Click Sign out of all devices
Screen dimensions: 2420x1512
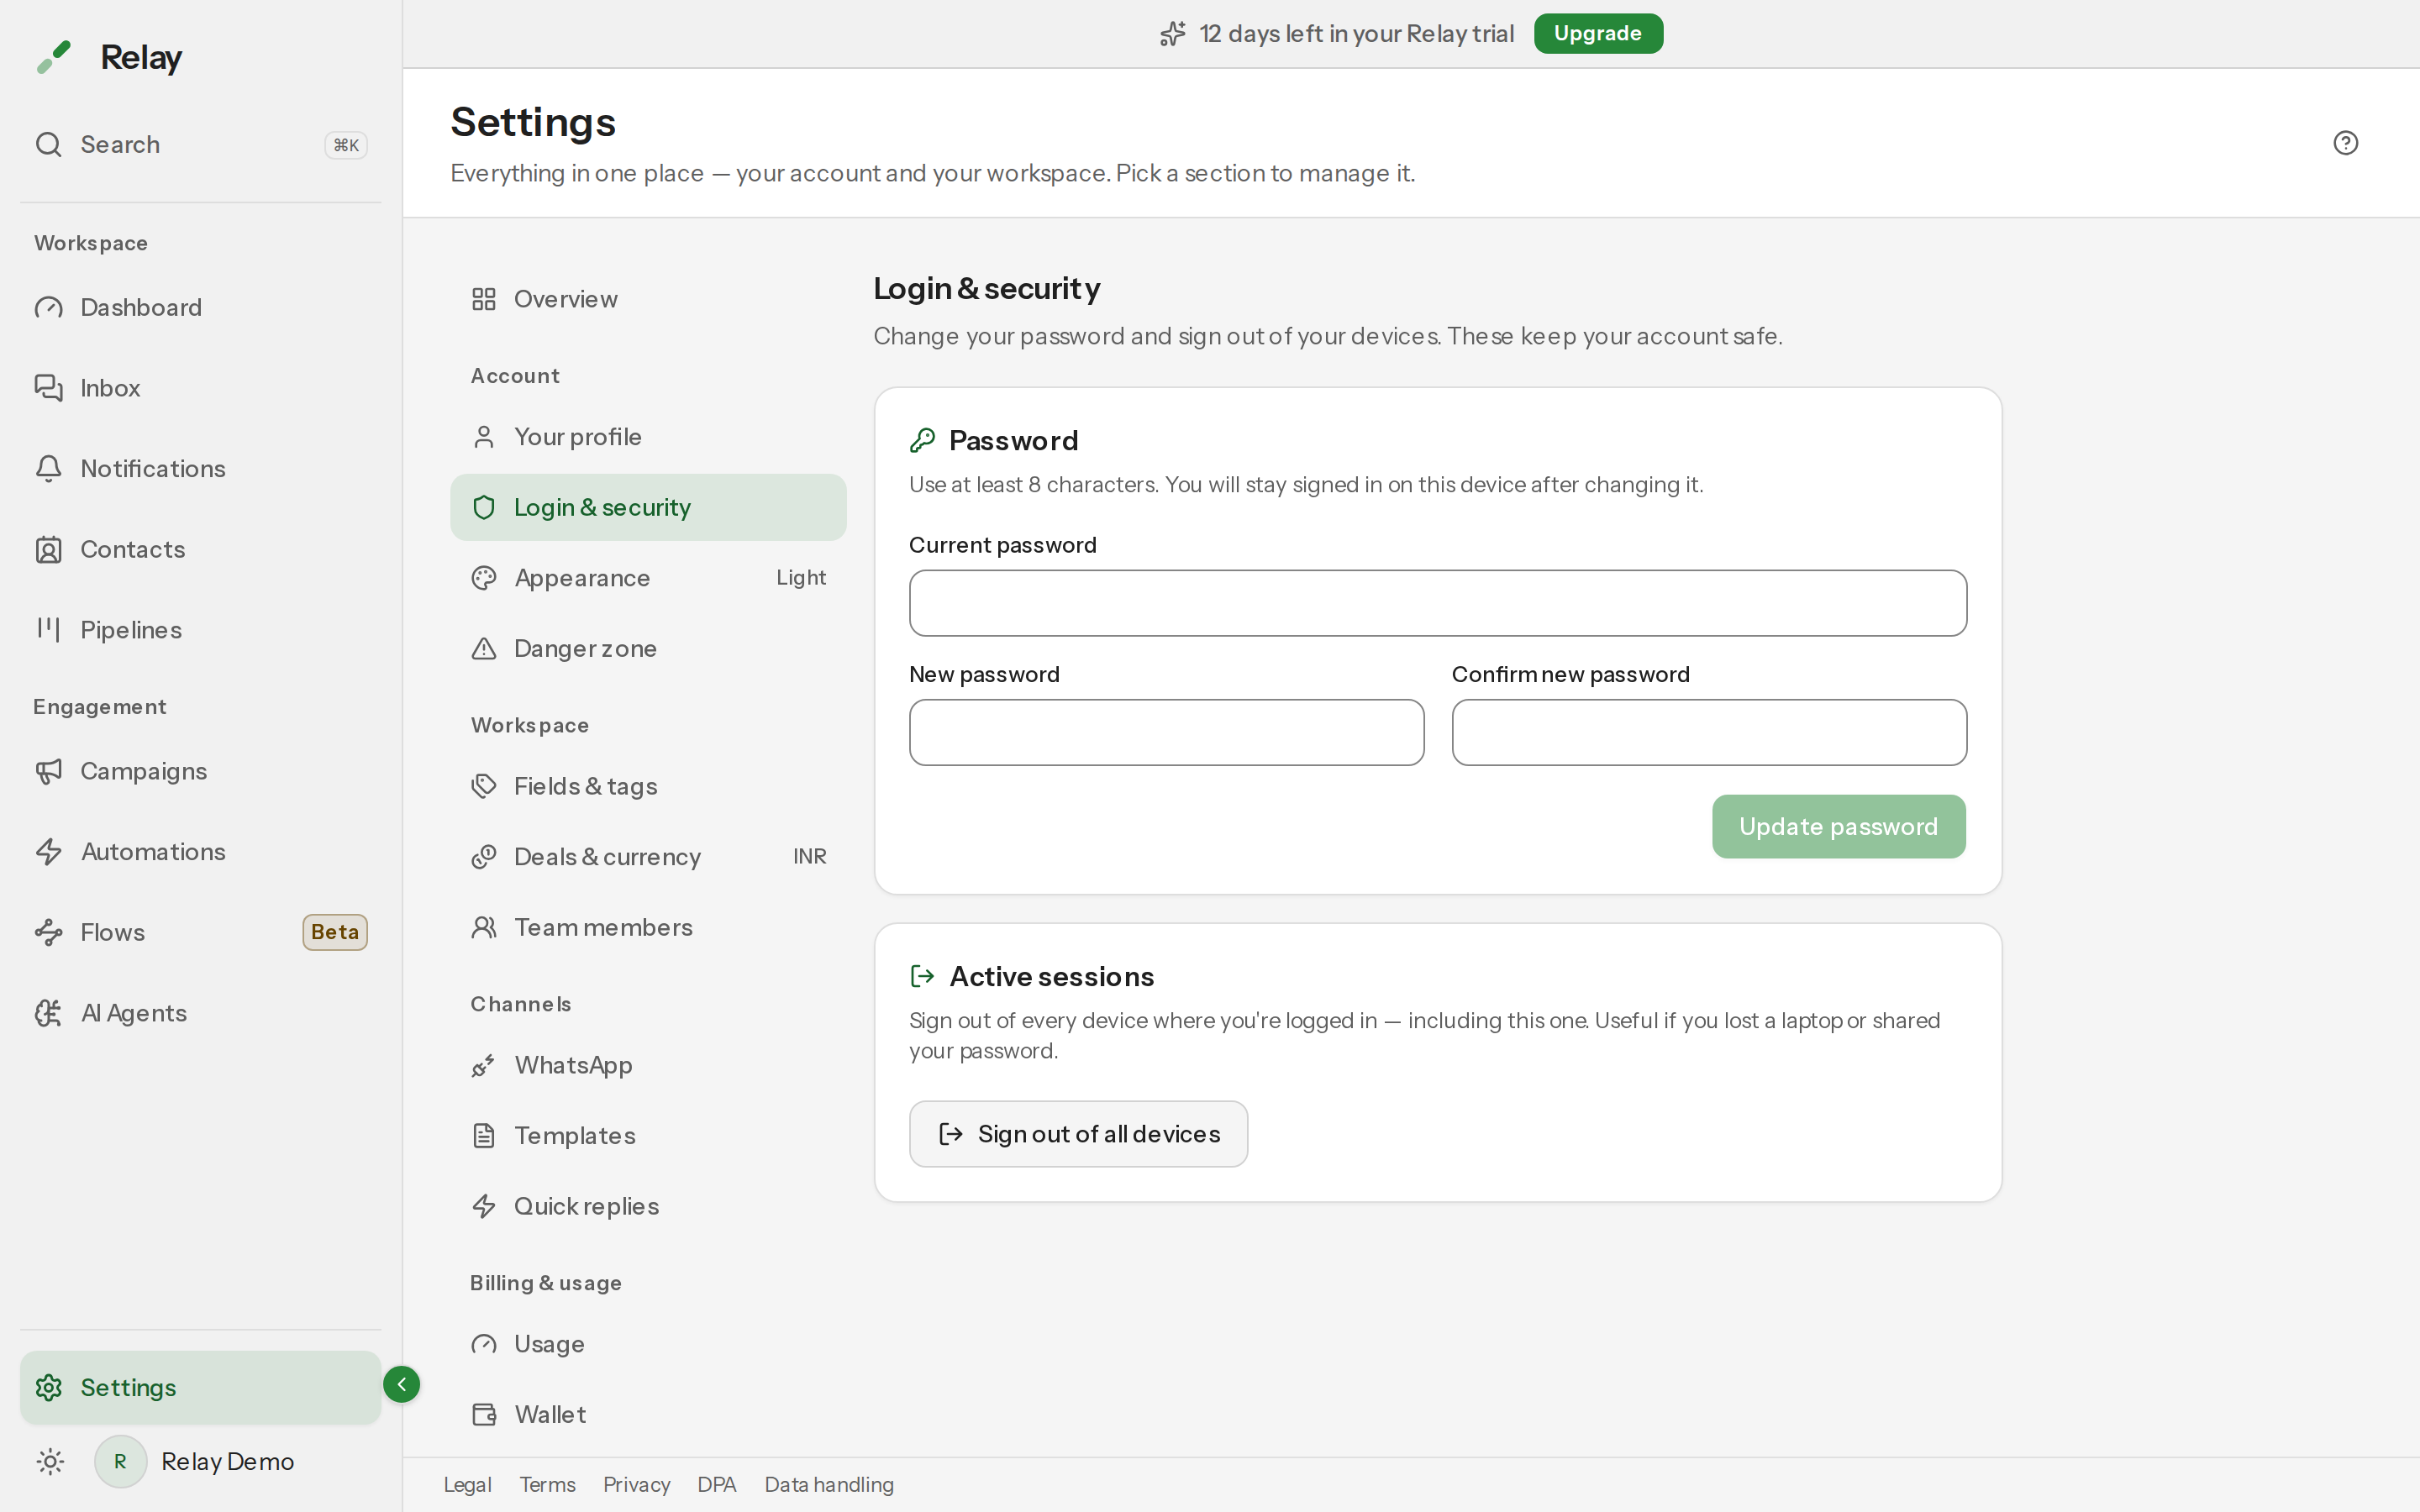coord(1078,1134)
